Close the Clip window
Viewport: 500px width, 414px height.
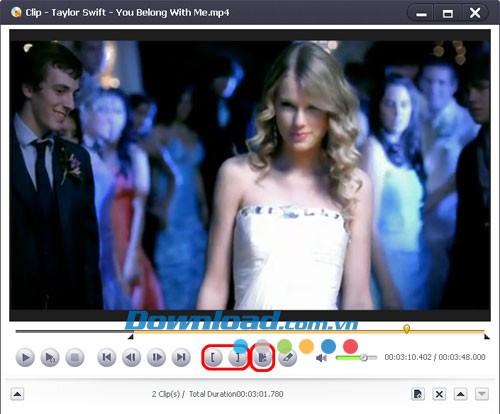(475, 13)
